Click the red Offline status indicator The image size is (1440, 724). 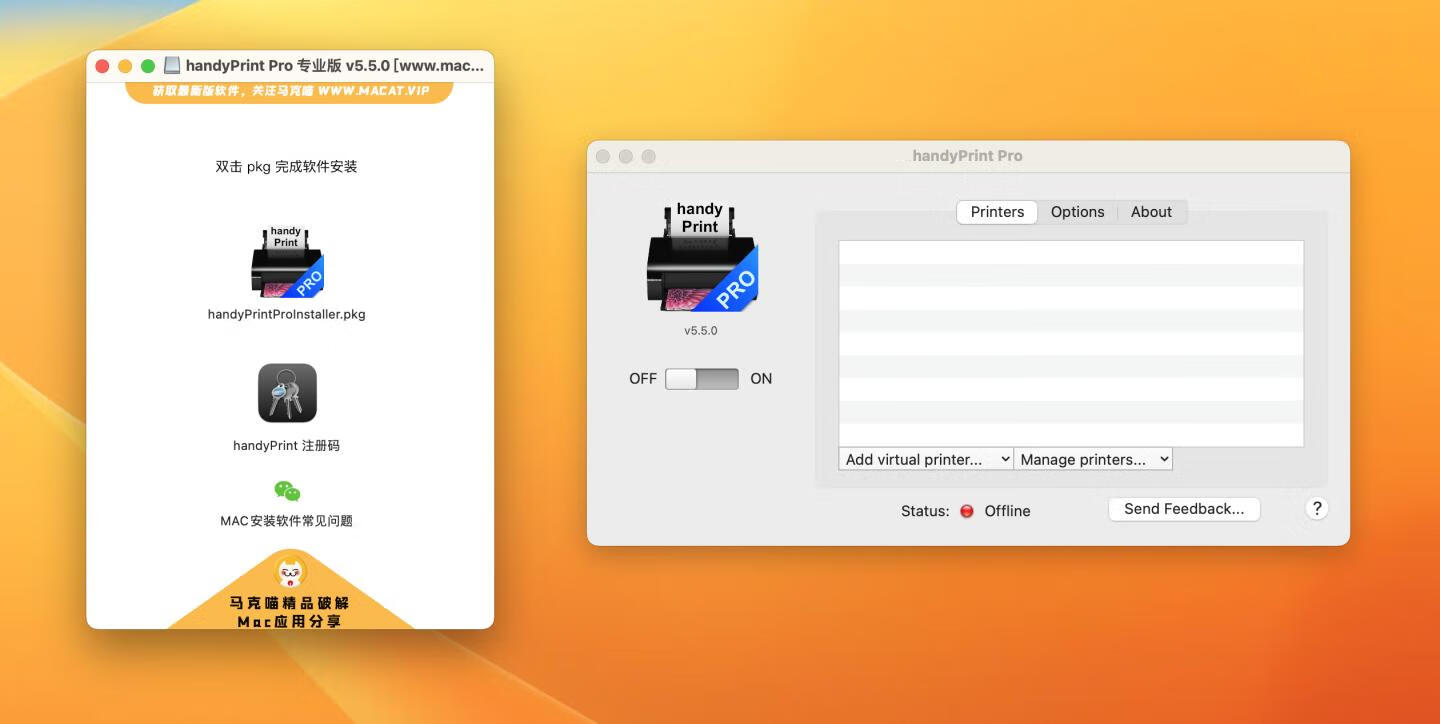967,511
